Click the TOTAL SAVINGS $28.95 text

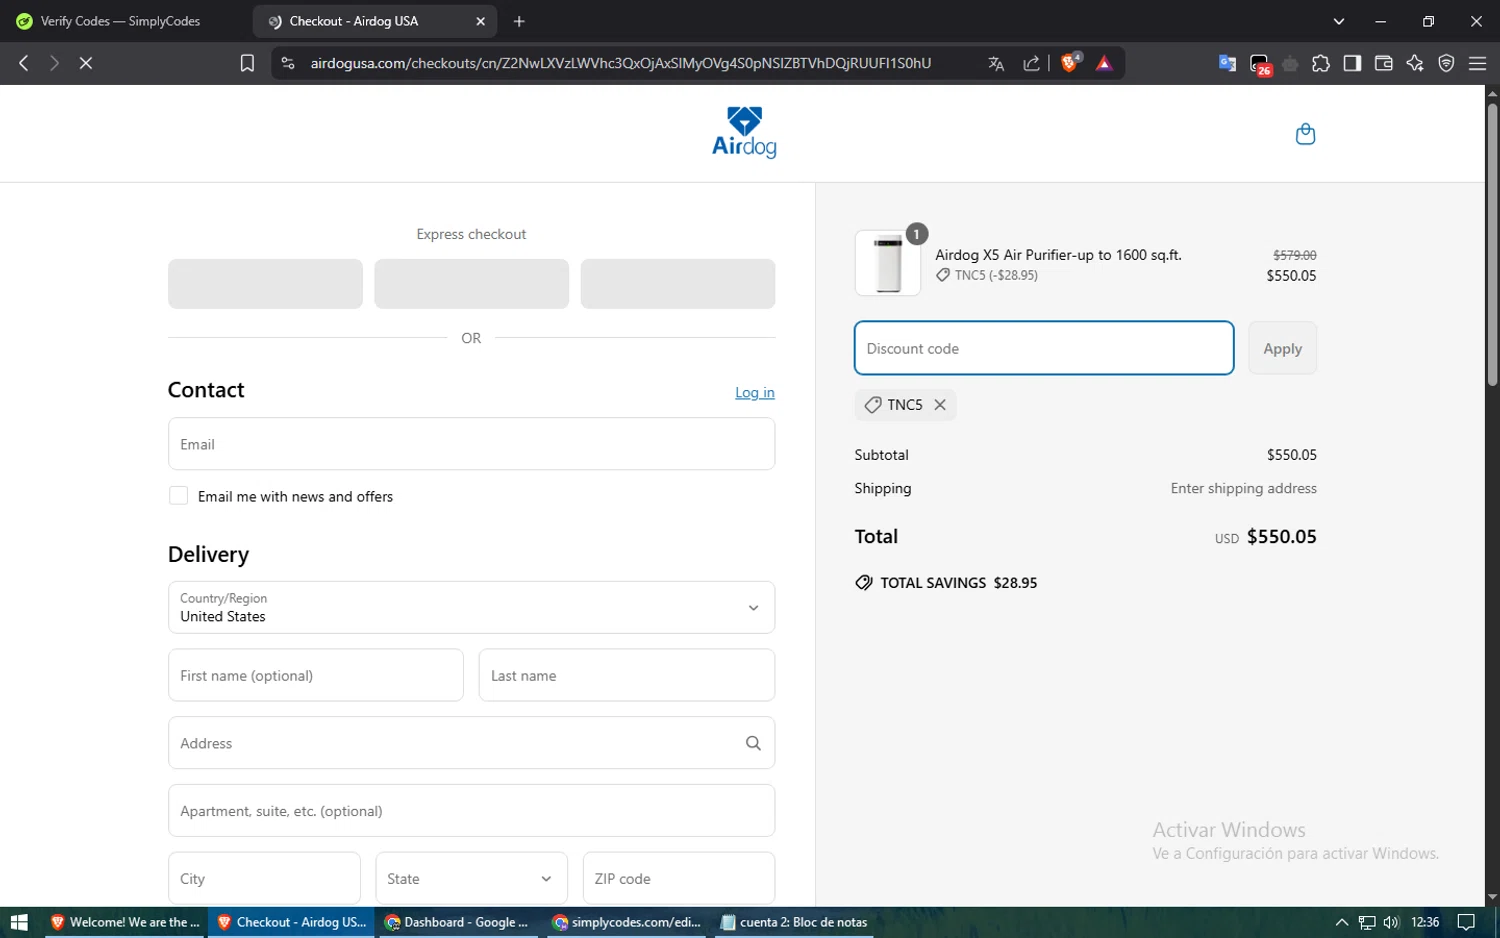pos(958,583)
